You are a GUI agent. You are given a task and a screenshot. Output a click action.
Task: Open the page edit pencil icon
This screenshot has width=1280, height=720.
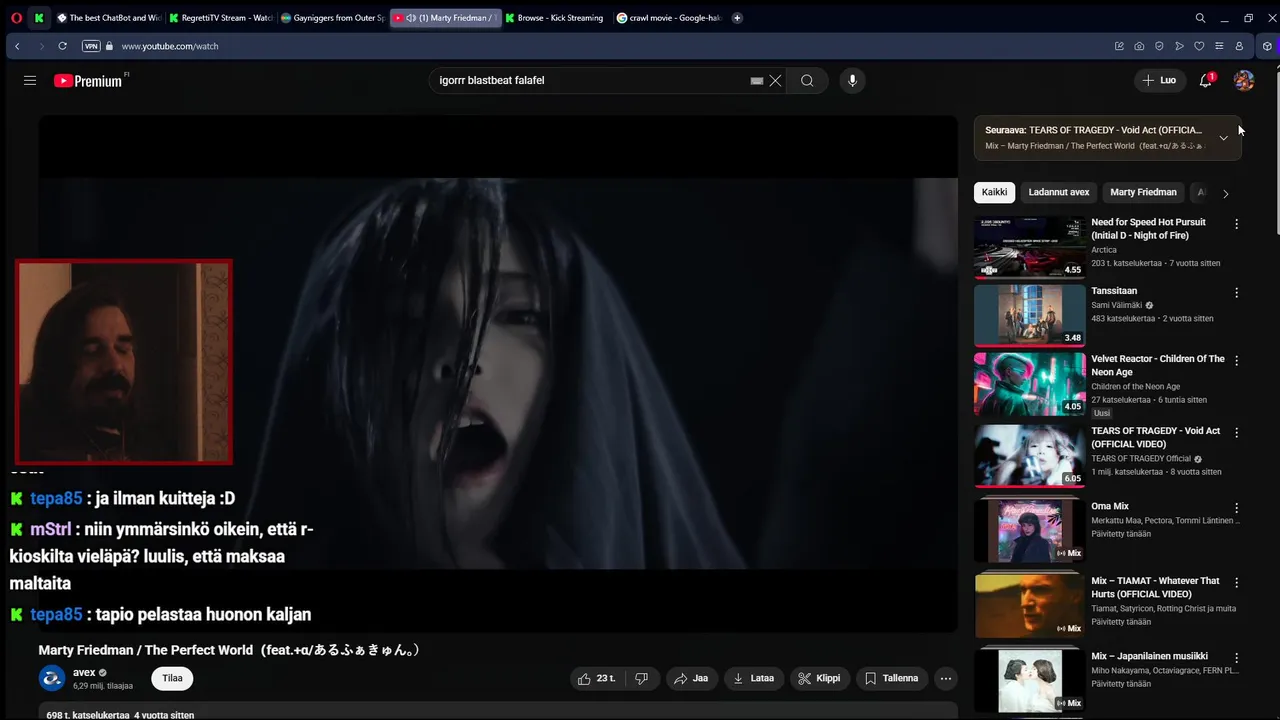1119,46
